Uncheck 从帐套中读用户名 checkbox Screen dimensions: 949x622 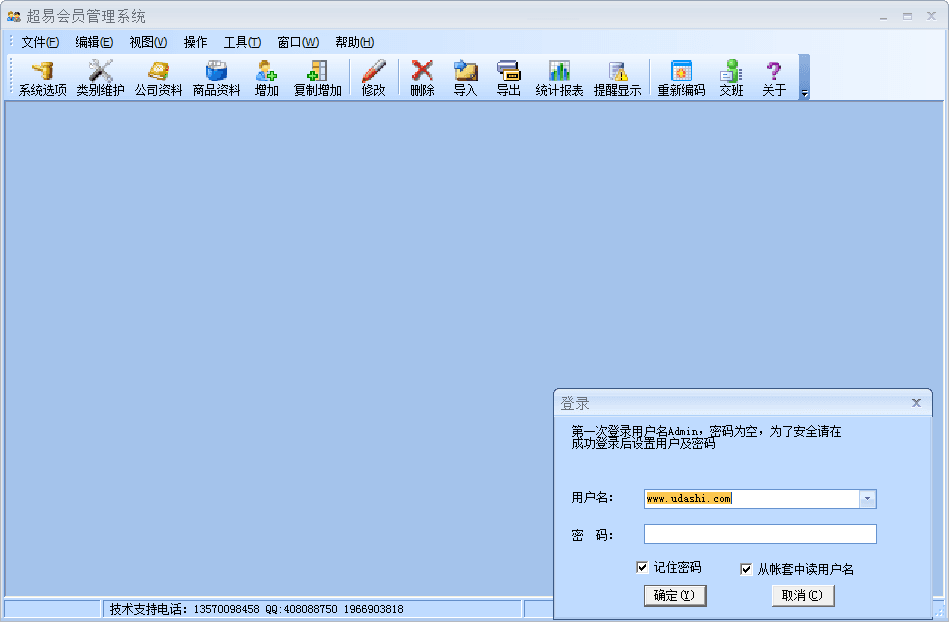[746, 569]
